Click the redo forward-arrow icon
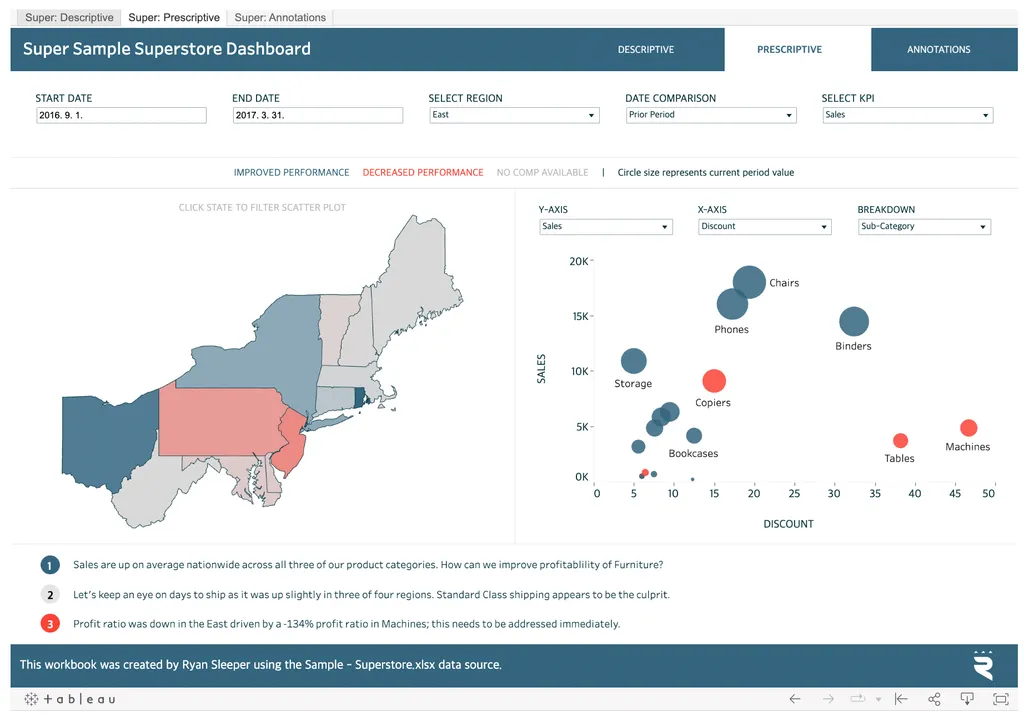1024x721 pixels. click(828, 699)
